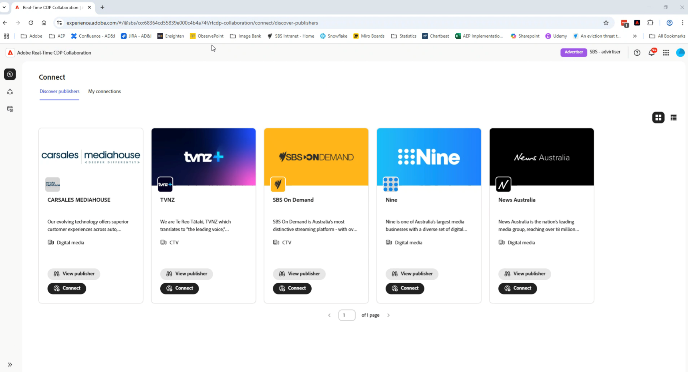
Task: Focus the page number input field
Action: point(347,315)
